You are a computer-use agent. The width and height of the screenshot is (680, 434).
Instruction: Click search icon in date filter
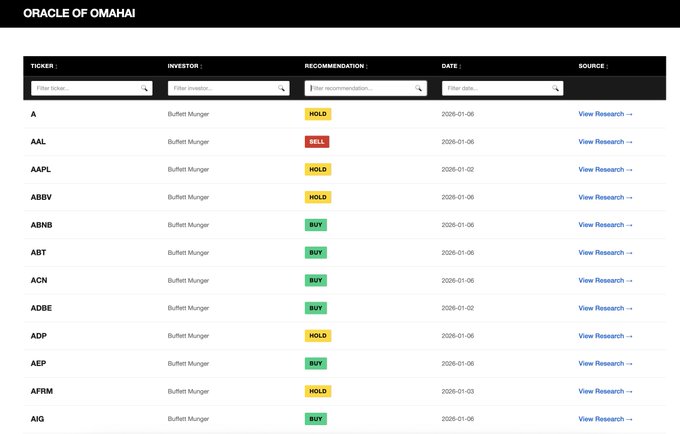point(556,88)
